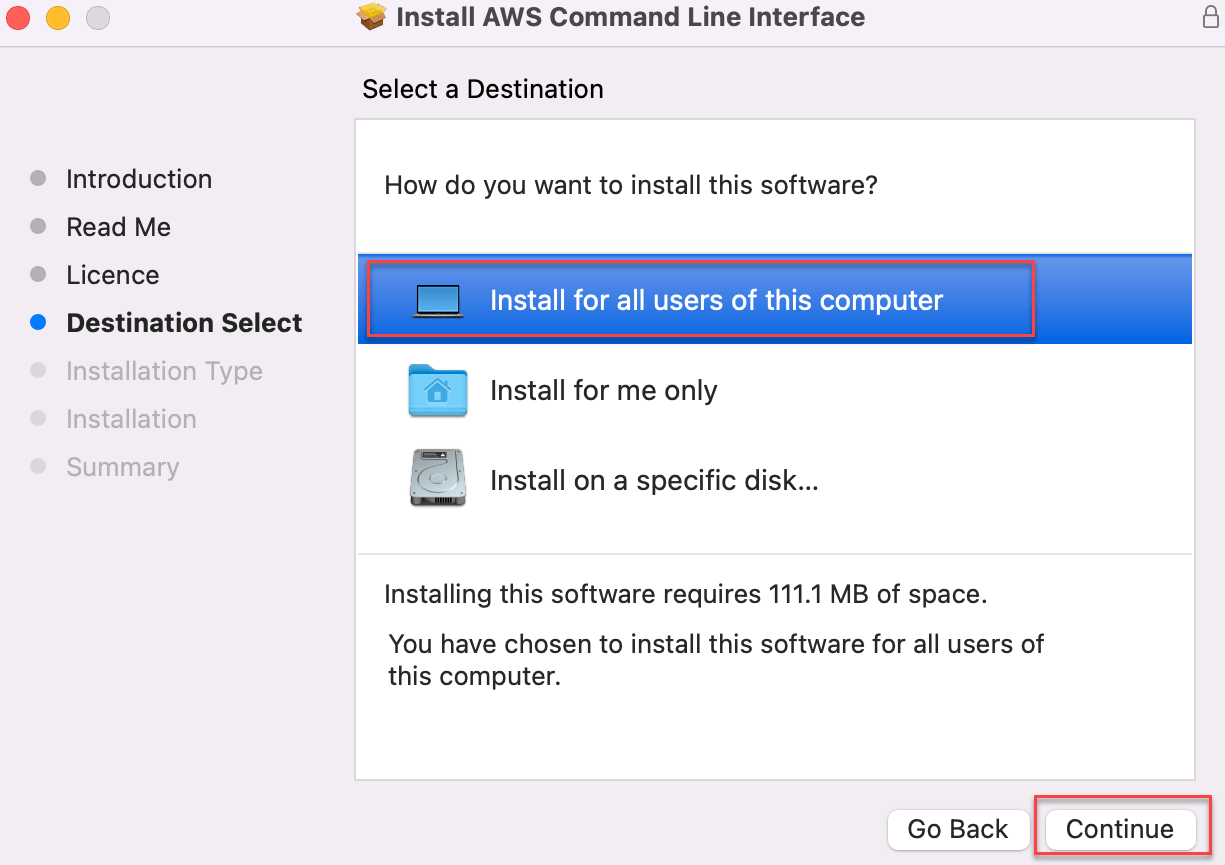This screenshot has width=1225, height=865.
Task: Click the red close window button
Action: point(18,17)
